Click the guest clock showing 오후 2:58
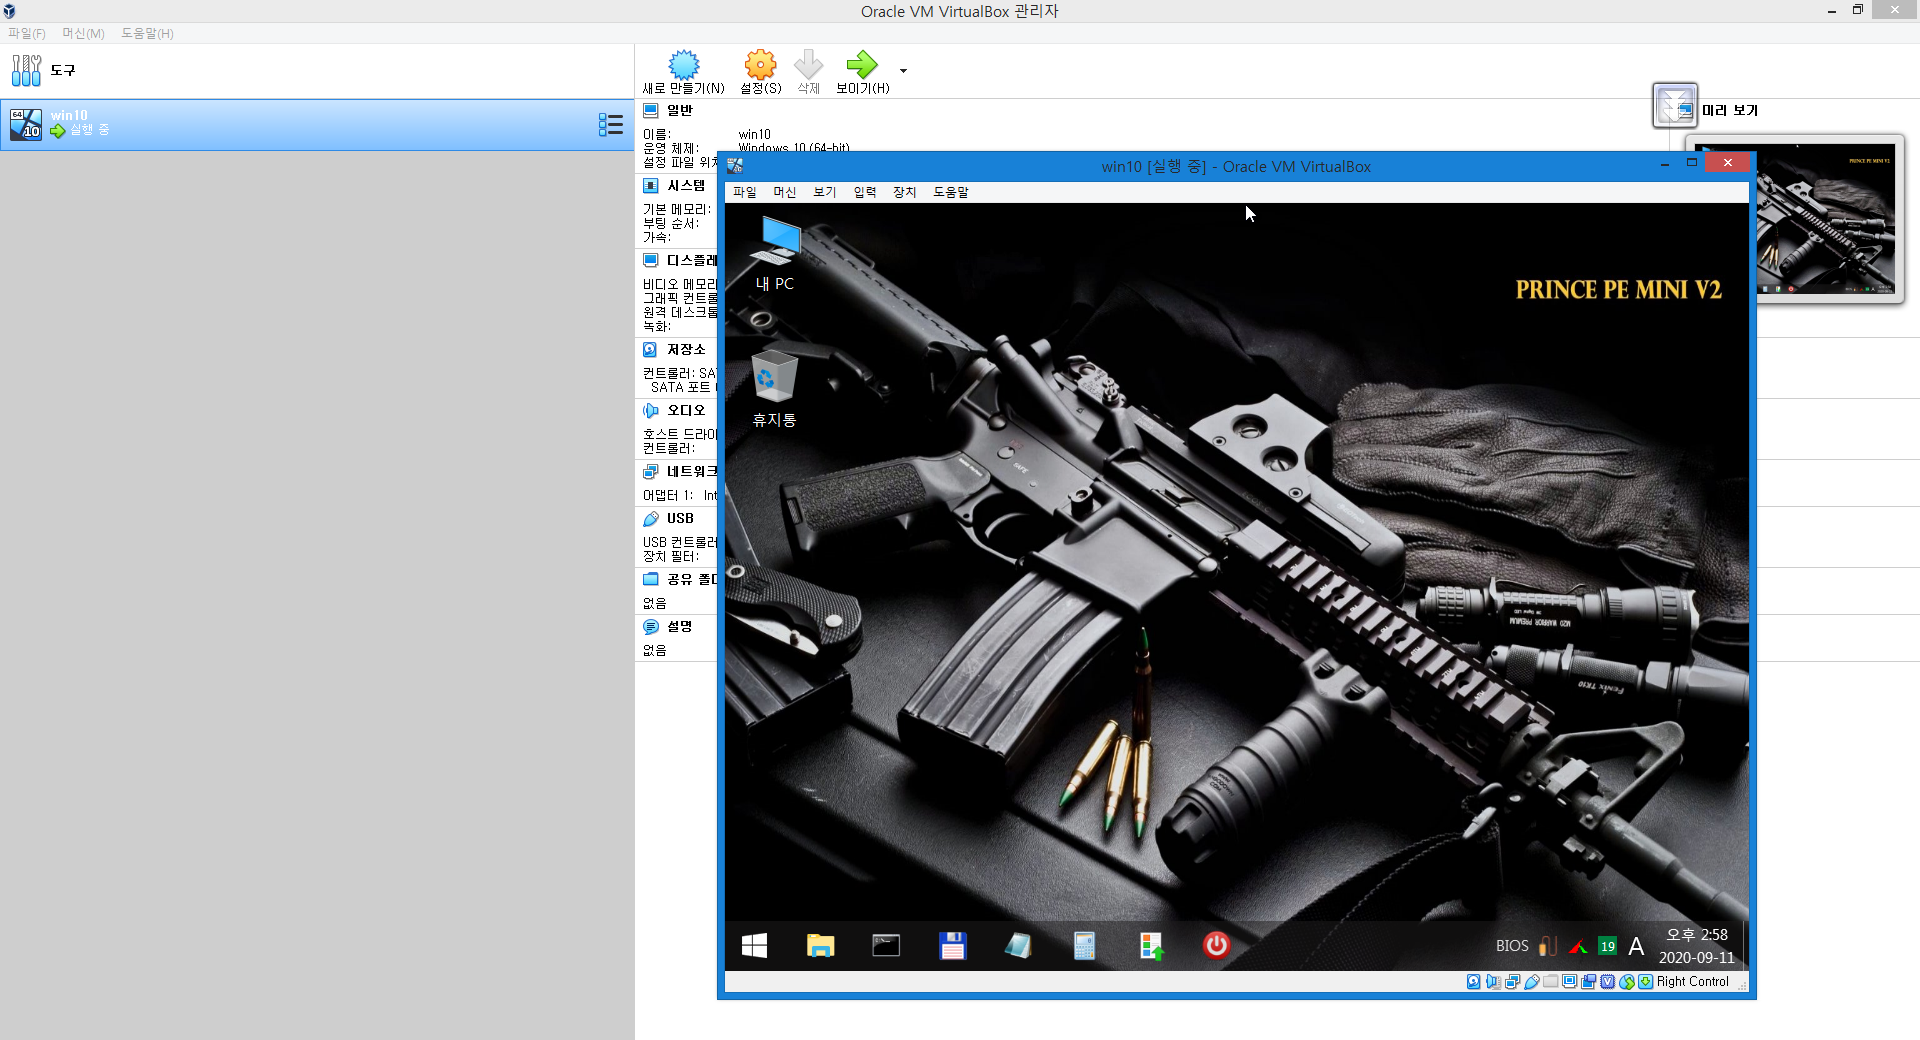Viewport: 1920px width, 1040px height. pyautogui.click(x=1696, y=946)
